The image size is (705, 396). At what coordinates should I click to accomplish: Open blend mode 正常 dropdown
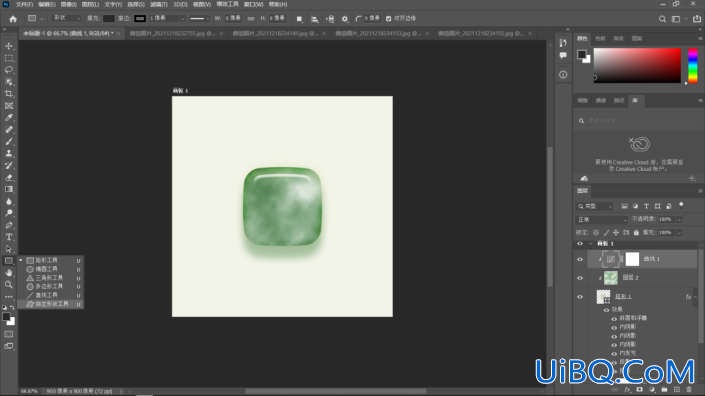pos(601,219)
